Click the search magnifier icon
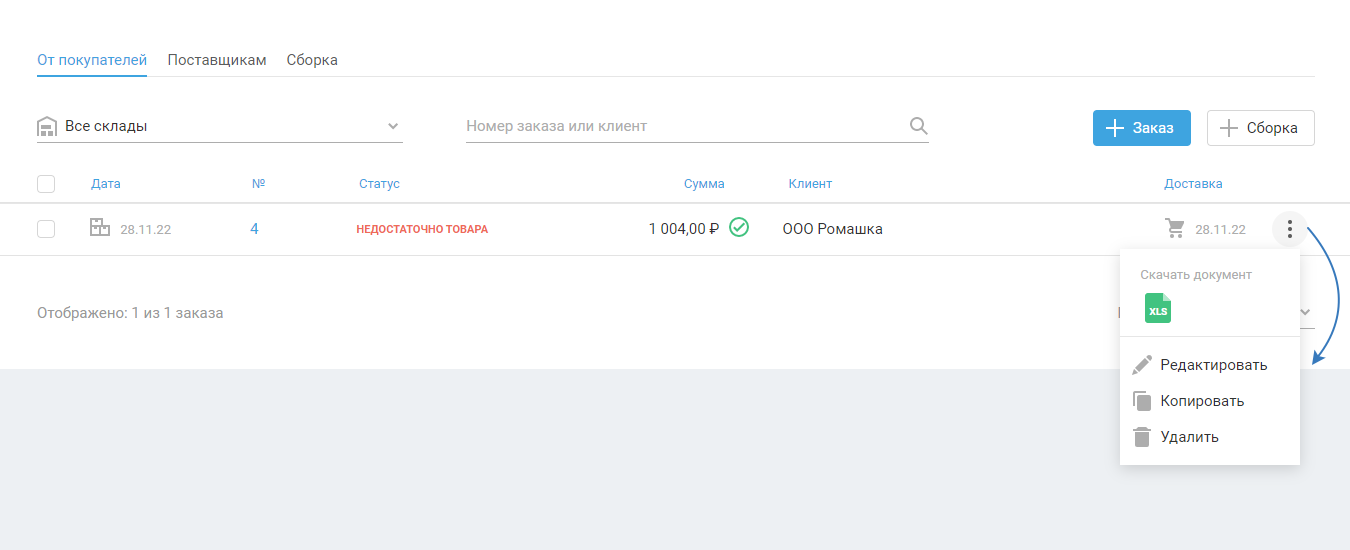Viewport: 1350px width, 550px height. tap(918, 126)
